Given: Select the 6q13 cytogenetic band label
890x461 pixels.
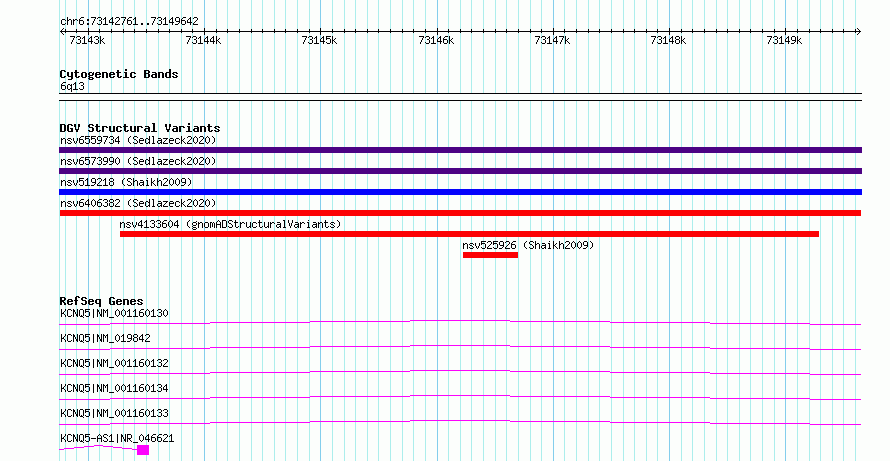Looking at the screenshot, I should 72,87.
